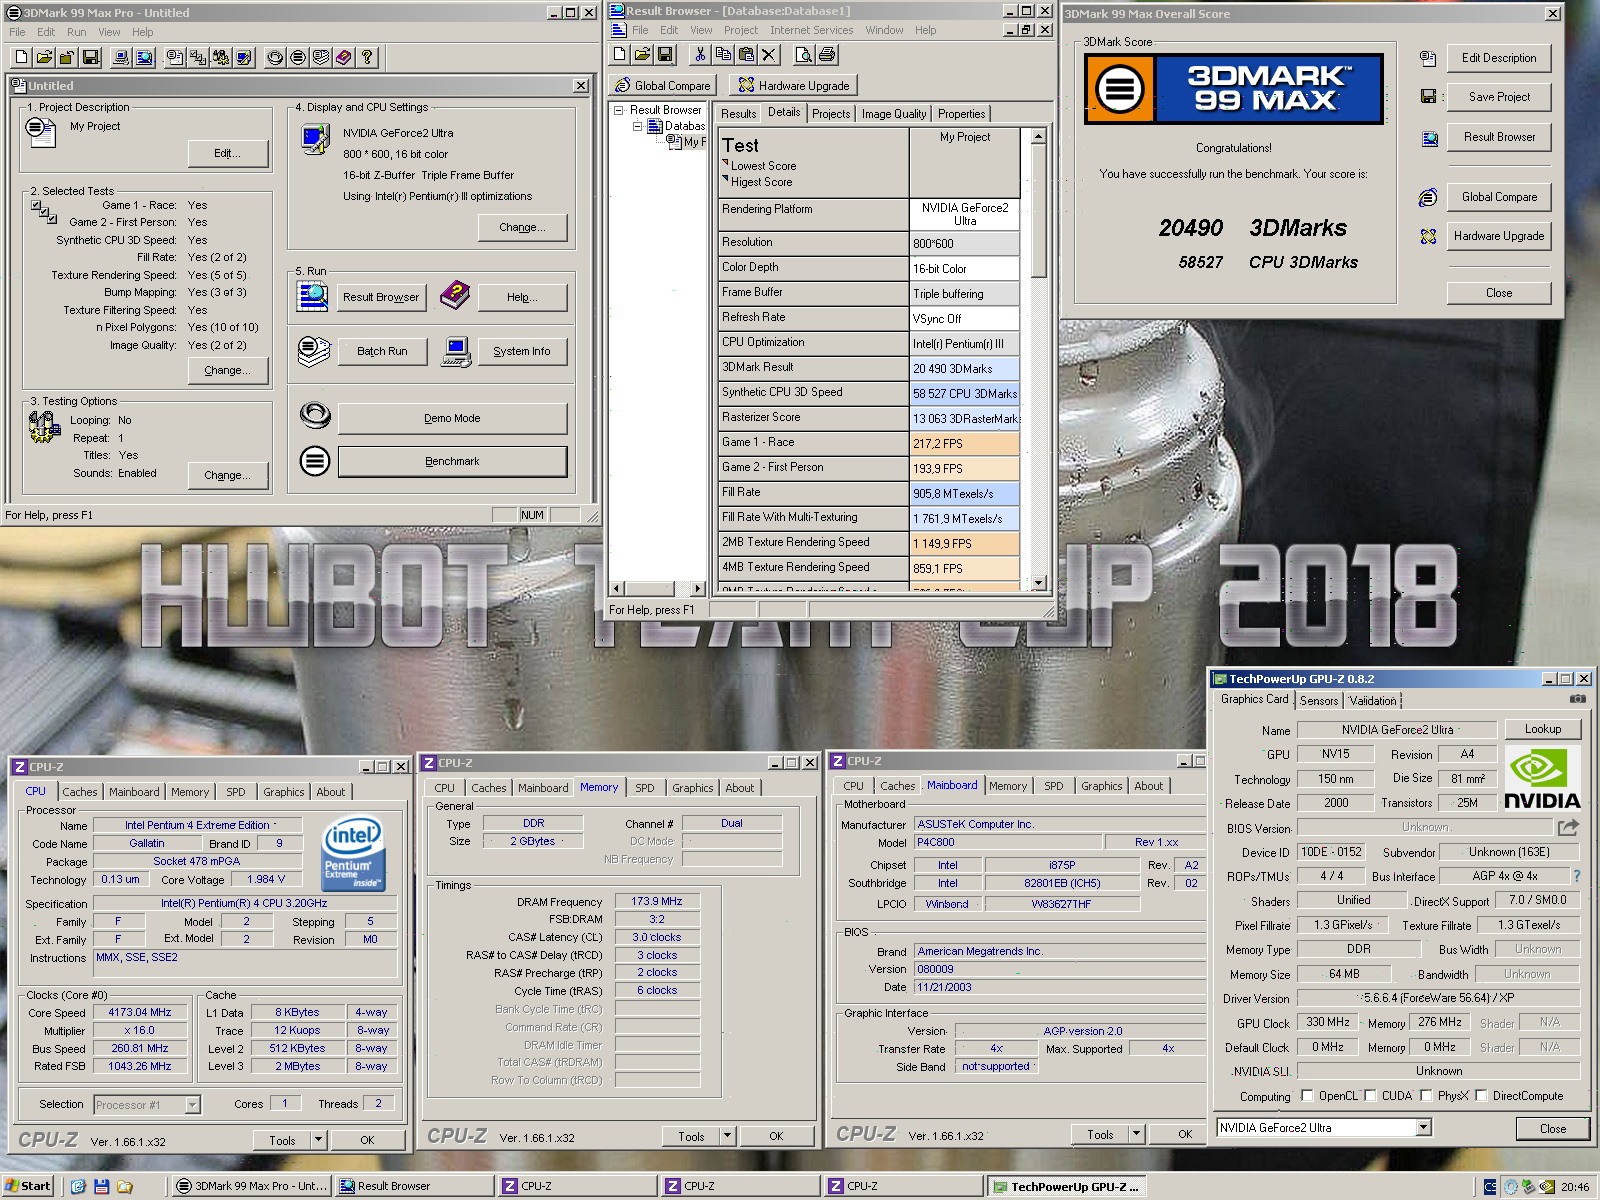1600x1200 pixels.
Task: Open Tools dropdown arrow in CPU-Z Memory window
Action: pyautogui.click(x=727, y=1135)
